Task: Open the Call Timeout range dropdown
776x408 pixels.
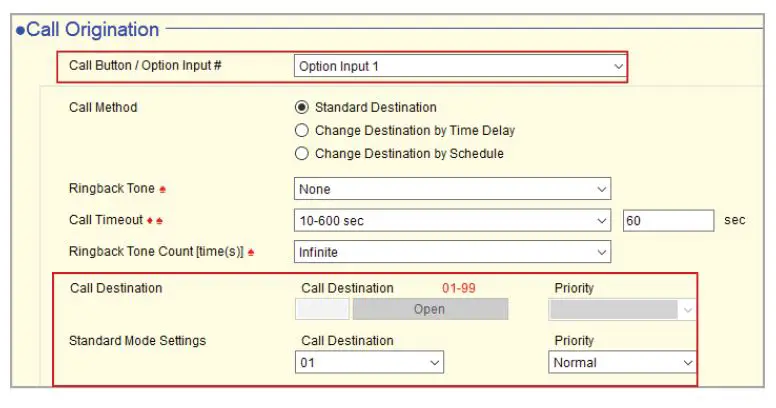Action: pos(452,220)
